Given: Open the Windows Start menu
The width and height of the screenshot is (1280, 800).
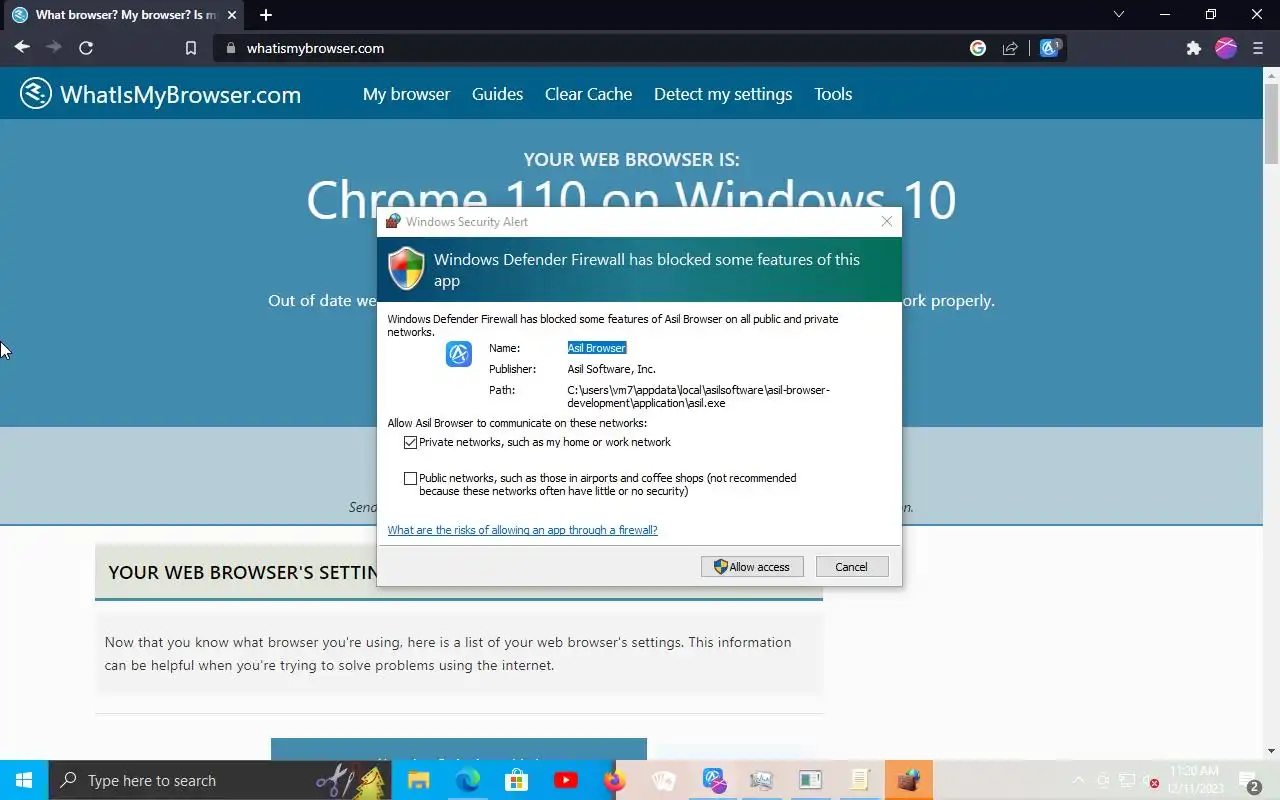Looking at the screenshot, I should tap(24, 780).
